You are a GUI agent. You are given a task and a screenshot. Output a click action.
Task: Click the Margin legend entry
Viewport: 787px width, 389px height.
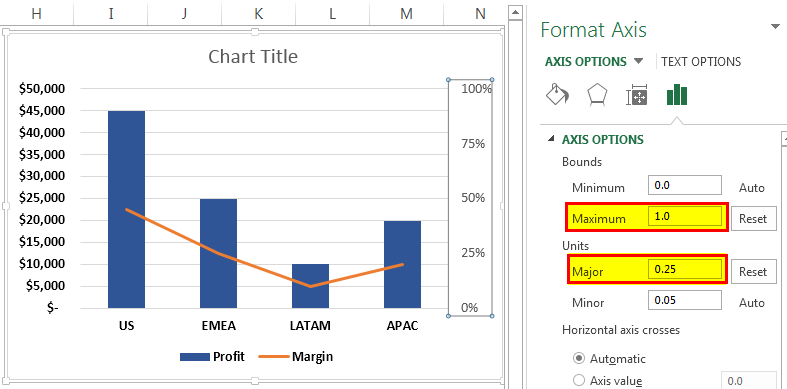pyautogui.click(x=296, y=357)
